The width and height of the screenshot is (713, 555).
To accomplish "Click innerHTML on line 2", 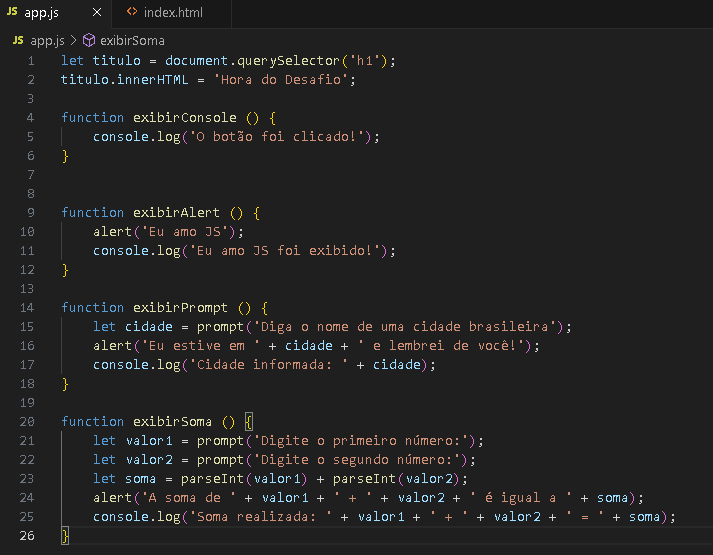I will click(152, 80).
